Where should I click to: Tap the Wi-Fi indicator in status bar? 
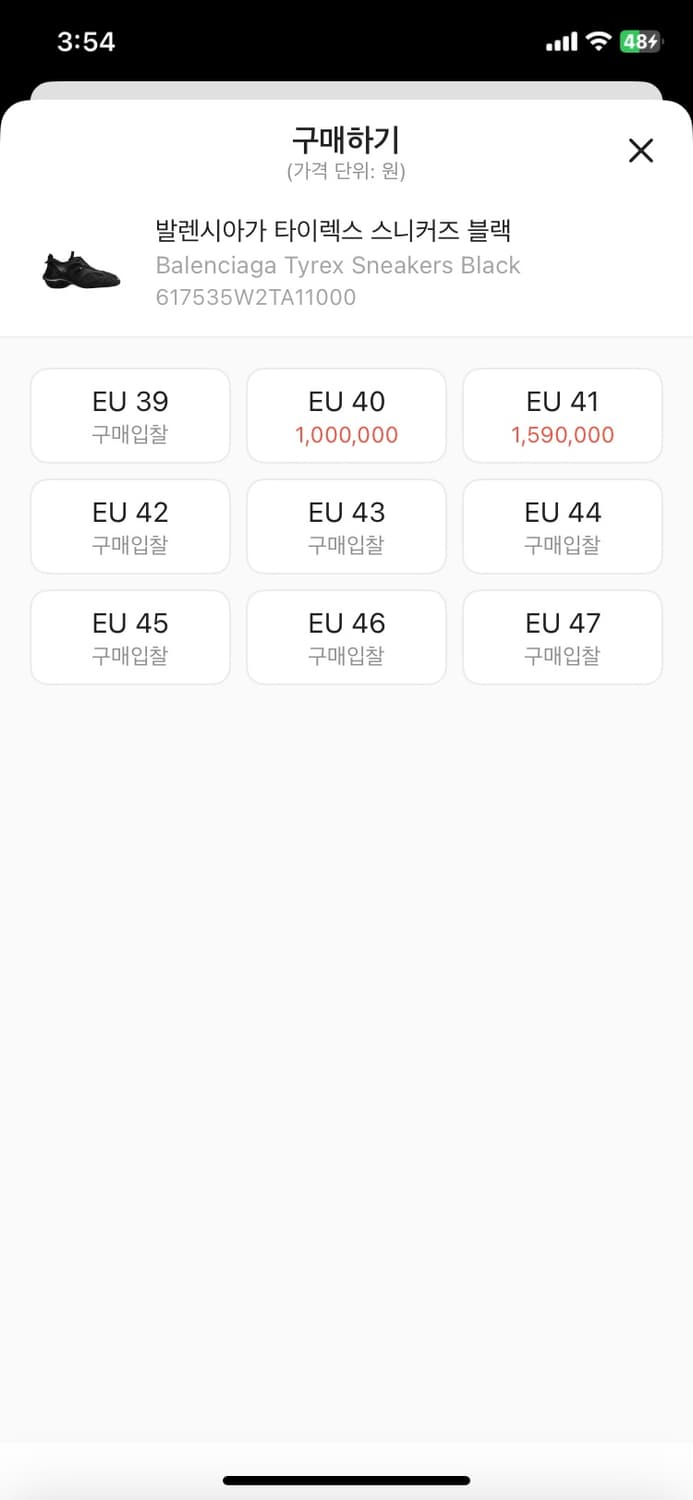tap(597, 40)
